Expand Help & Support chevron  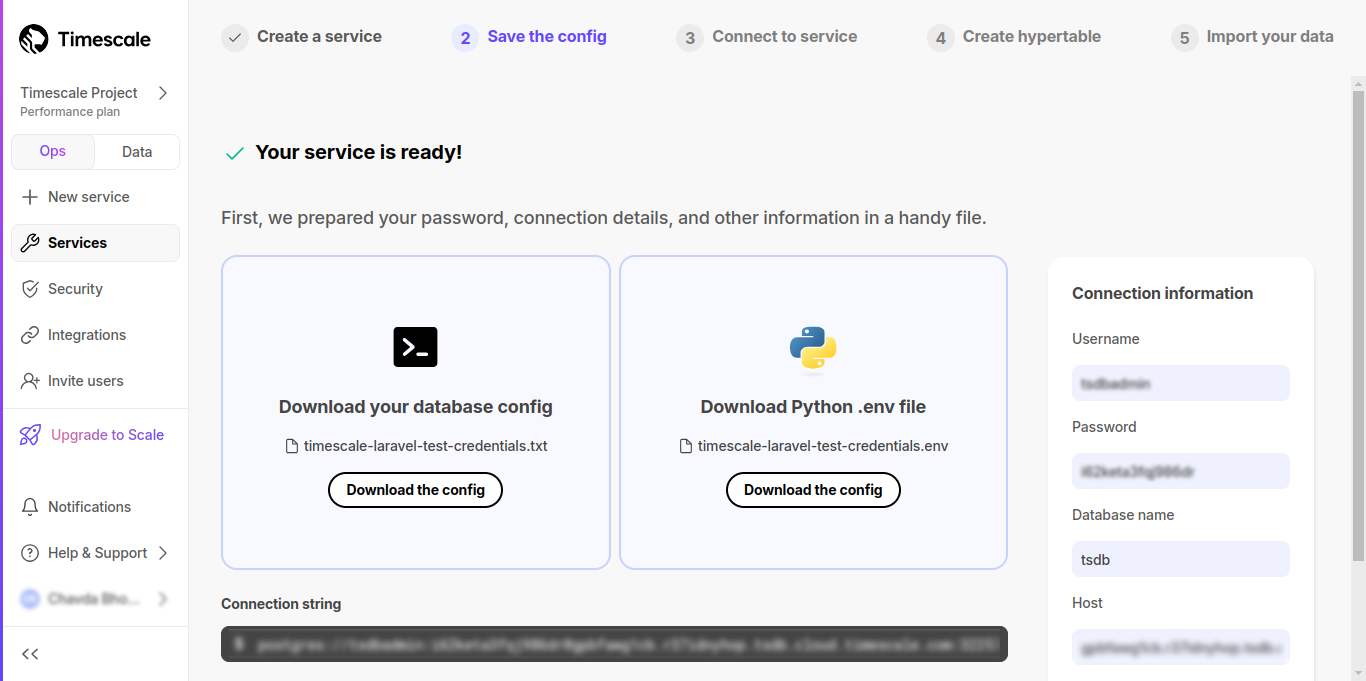point(163,553)
